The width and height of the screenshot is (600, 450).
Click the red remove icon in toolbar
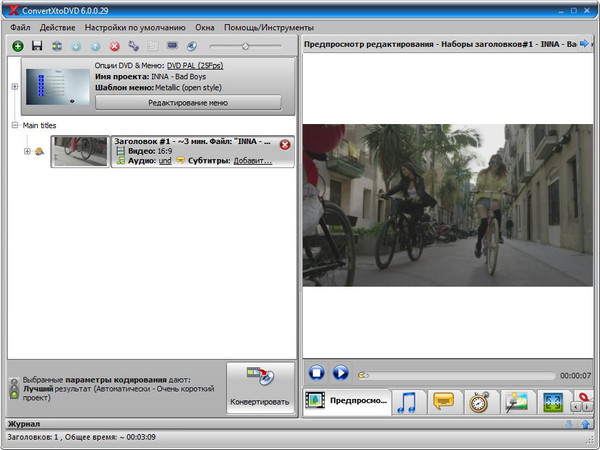[x=114, y=46]
